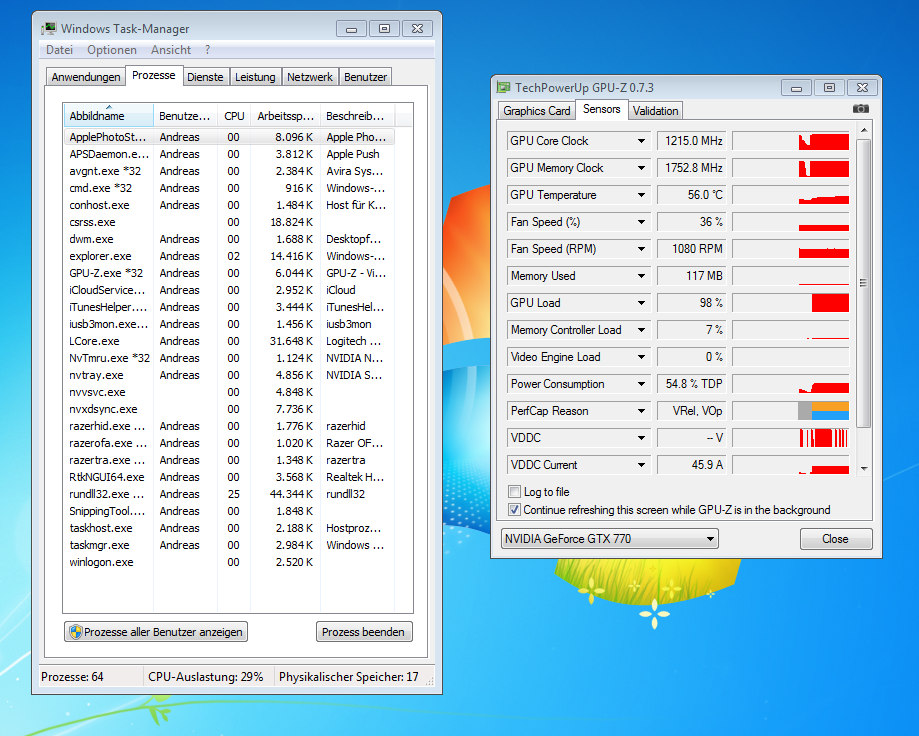Click the Prozess beenden button
Image resolution: width=919 pixels, height=736 pixels.
364,632
